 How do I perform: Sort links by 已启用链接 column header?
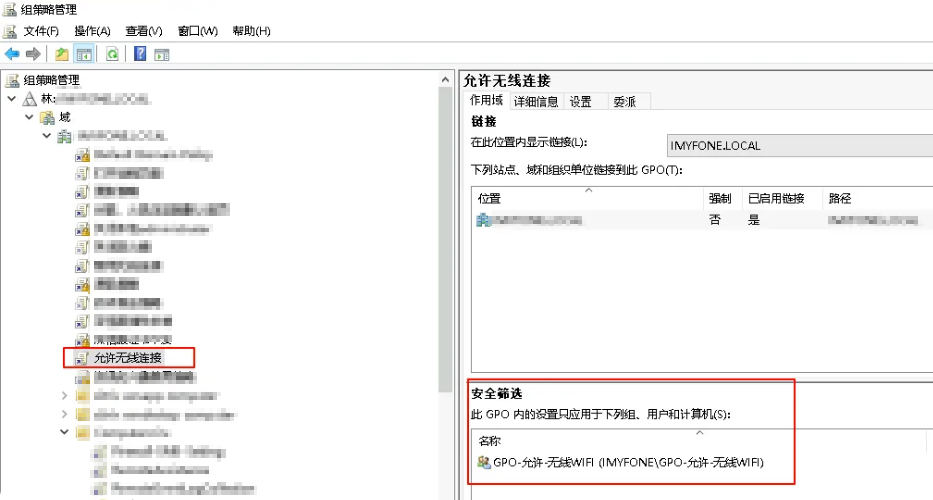click(x=782, y=198)
